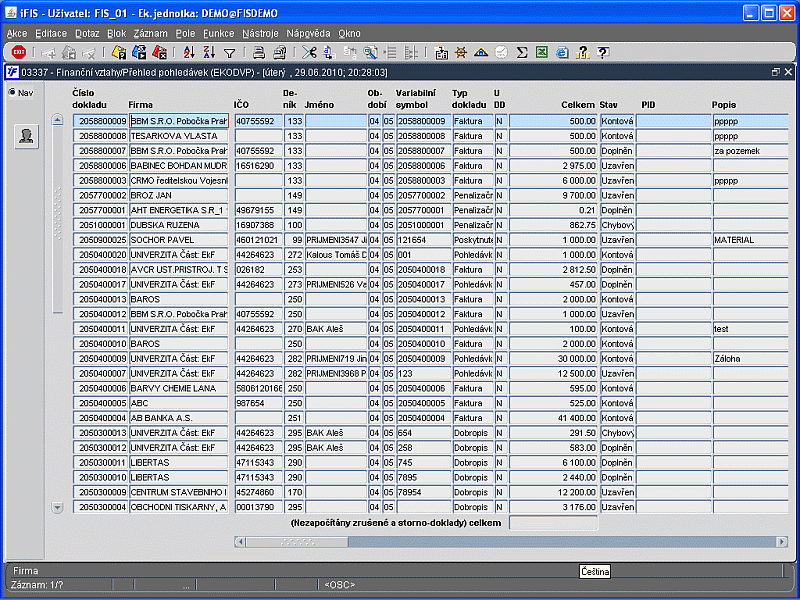Open the Akce menu

click(x=17, y=33)
